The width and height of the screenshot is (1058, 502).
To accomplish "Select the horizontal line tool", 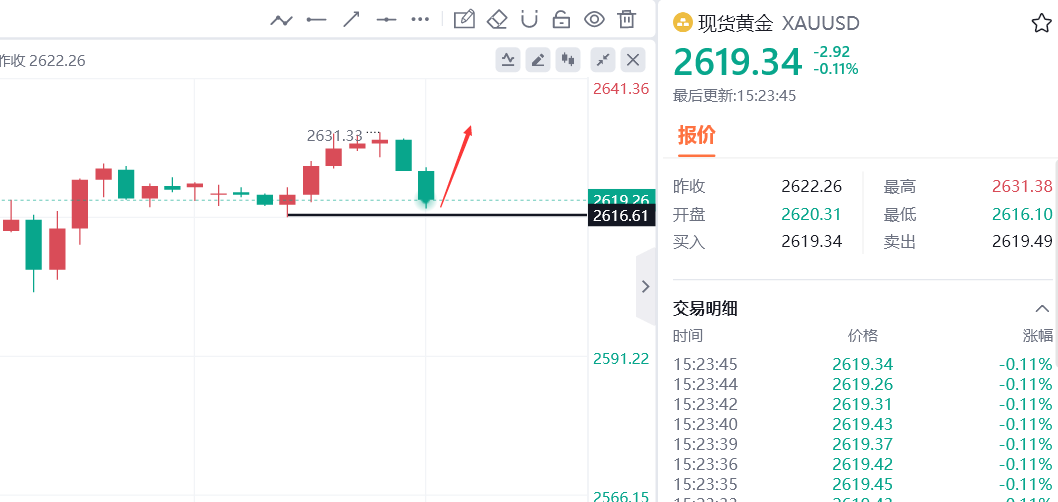I will 386,19.
